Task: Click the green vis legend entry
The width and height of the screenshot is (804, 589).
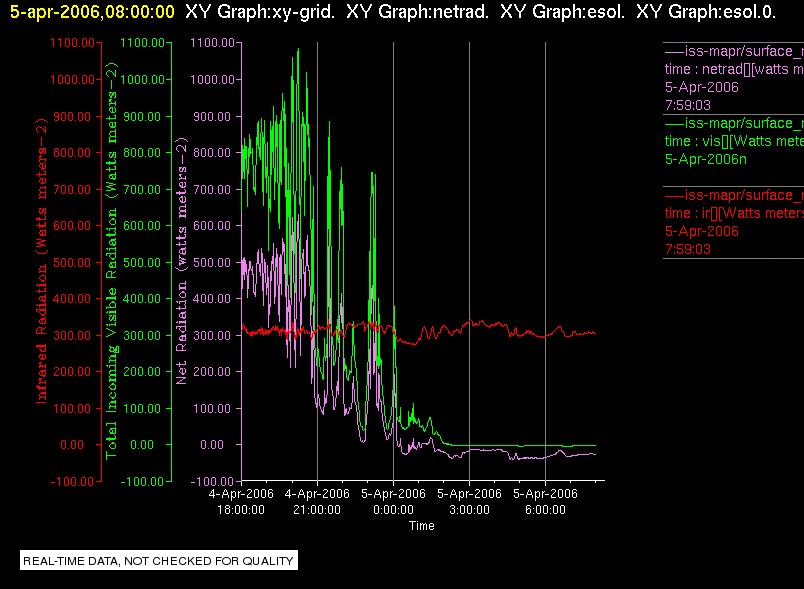Action: click(x=734, y=141)
